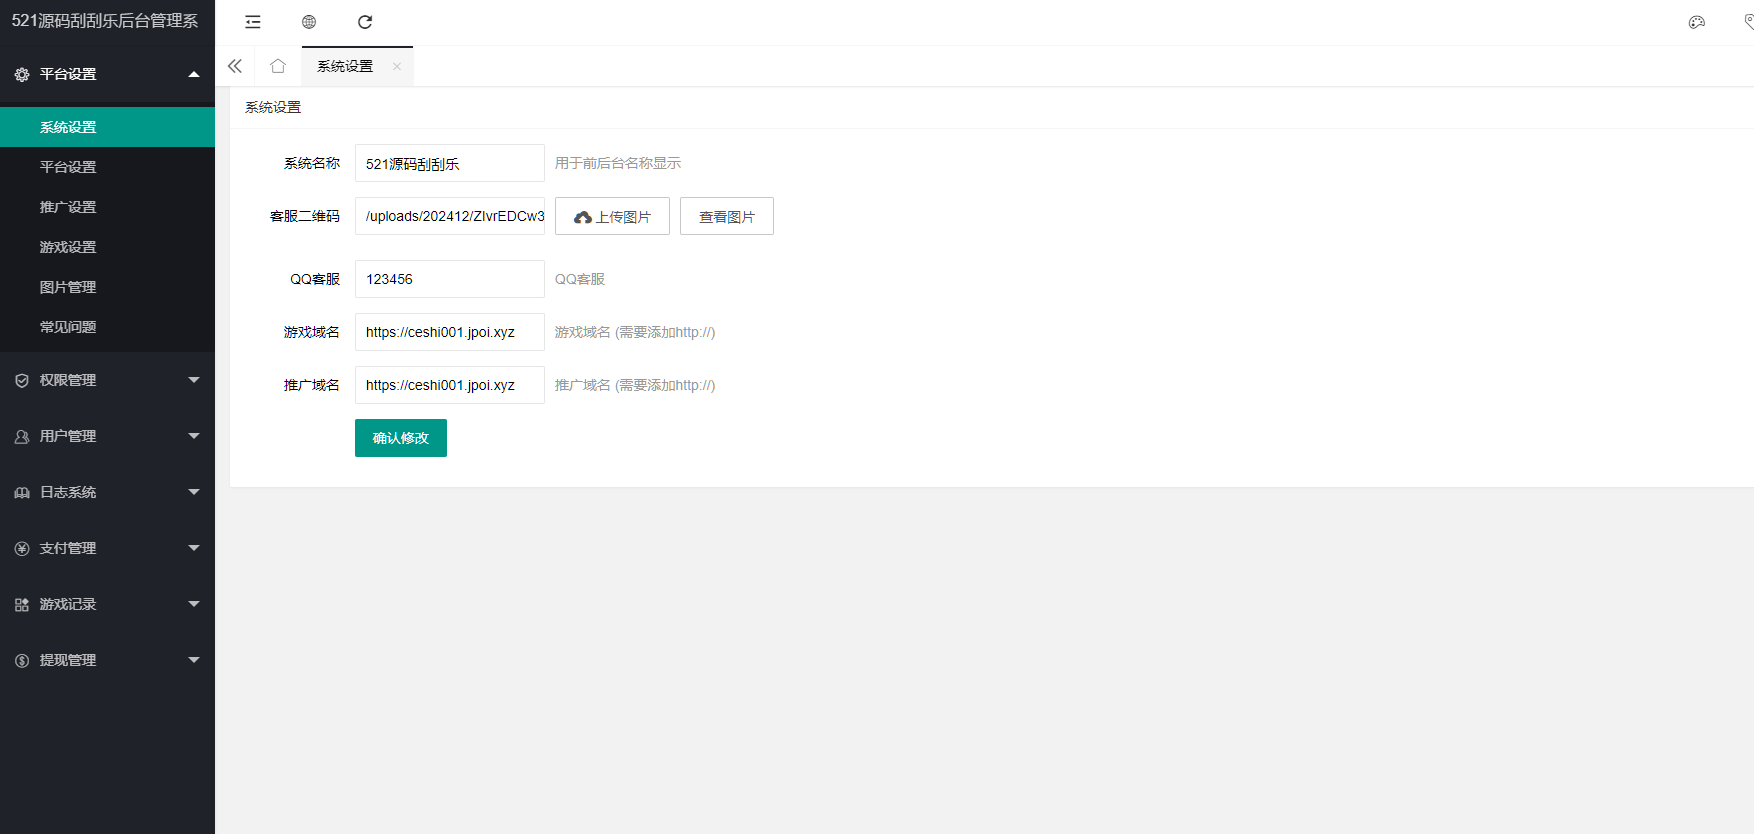Focus the 客服二维码 path field
This screenshot has width=1754, height=834.
[450, 216]
